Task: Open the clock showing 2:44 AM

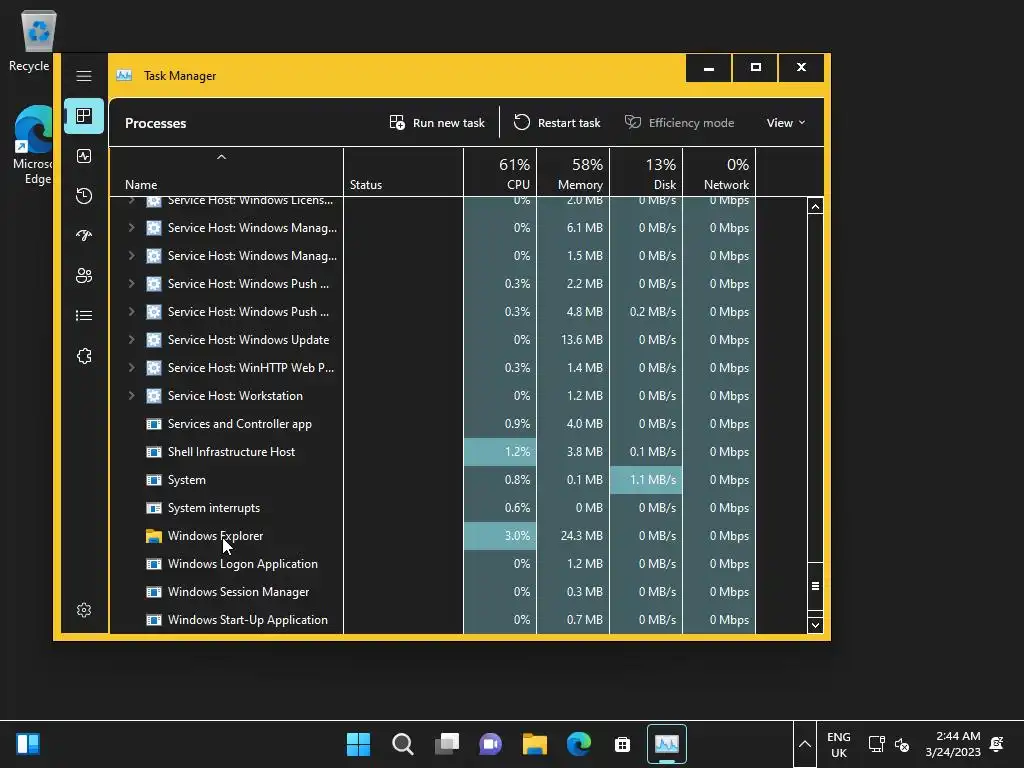Action: coord(953,744)
